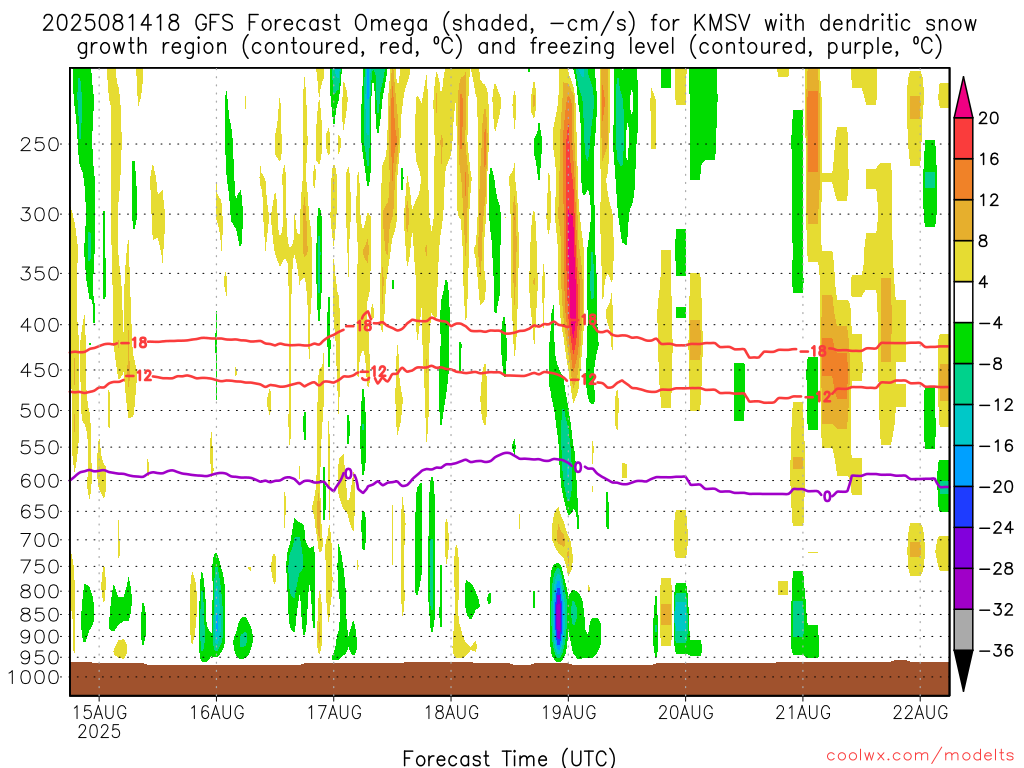The width and height of the screenshot is (1024, 768).
Task: Click the 2025 year label under 15AUG
Action: point(99,731)
